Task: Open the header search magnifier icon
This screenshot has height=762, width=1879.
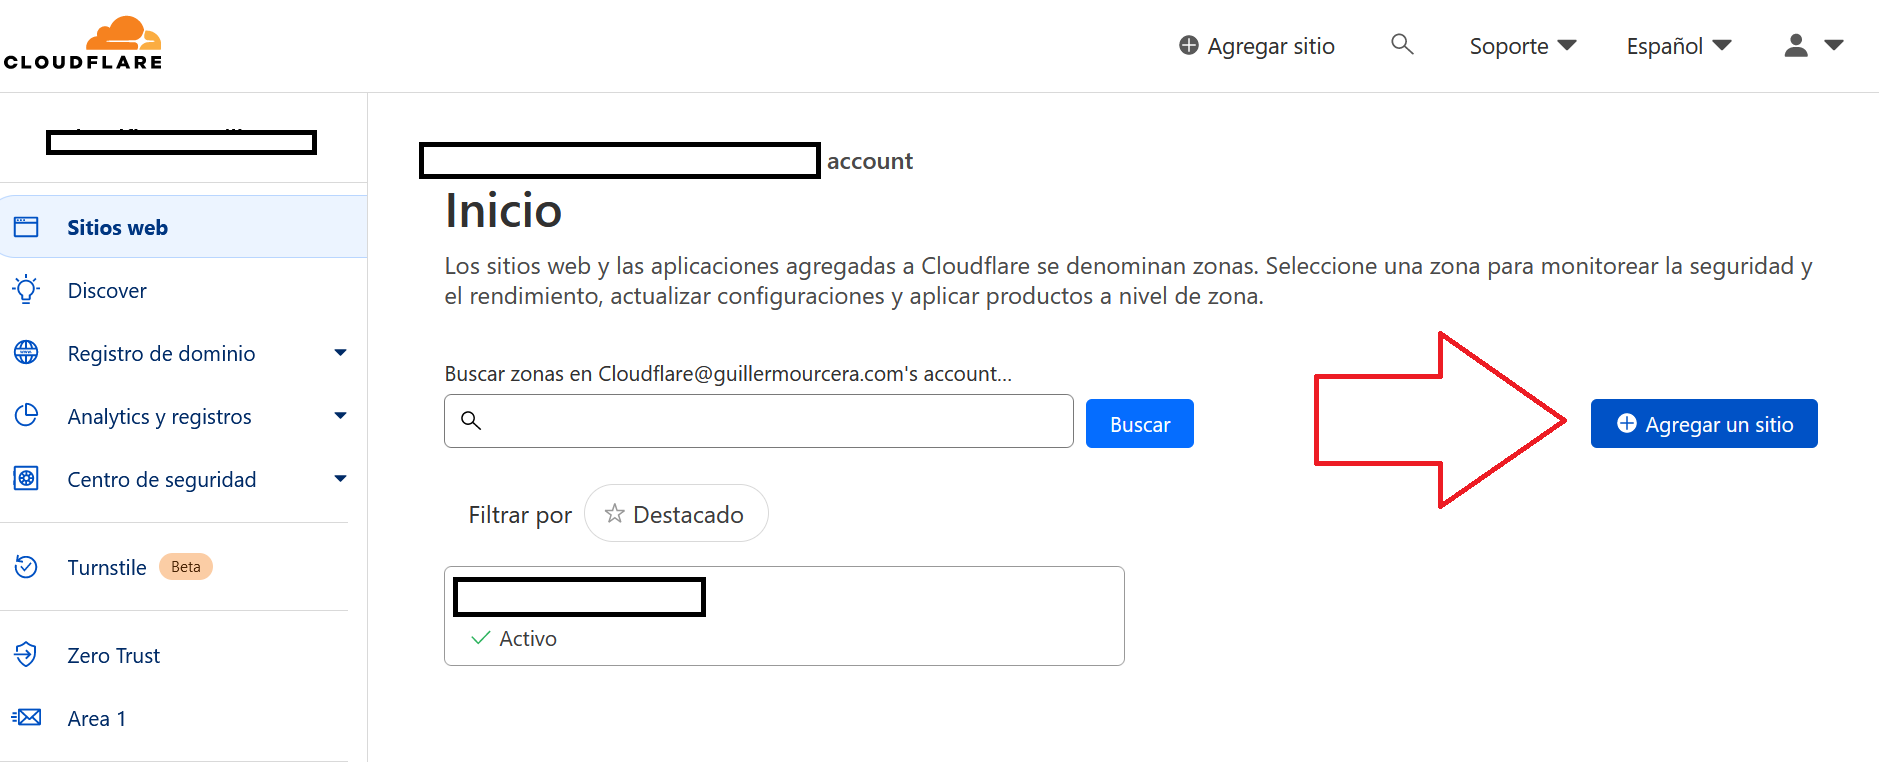Action: 1402,44
